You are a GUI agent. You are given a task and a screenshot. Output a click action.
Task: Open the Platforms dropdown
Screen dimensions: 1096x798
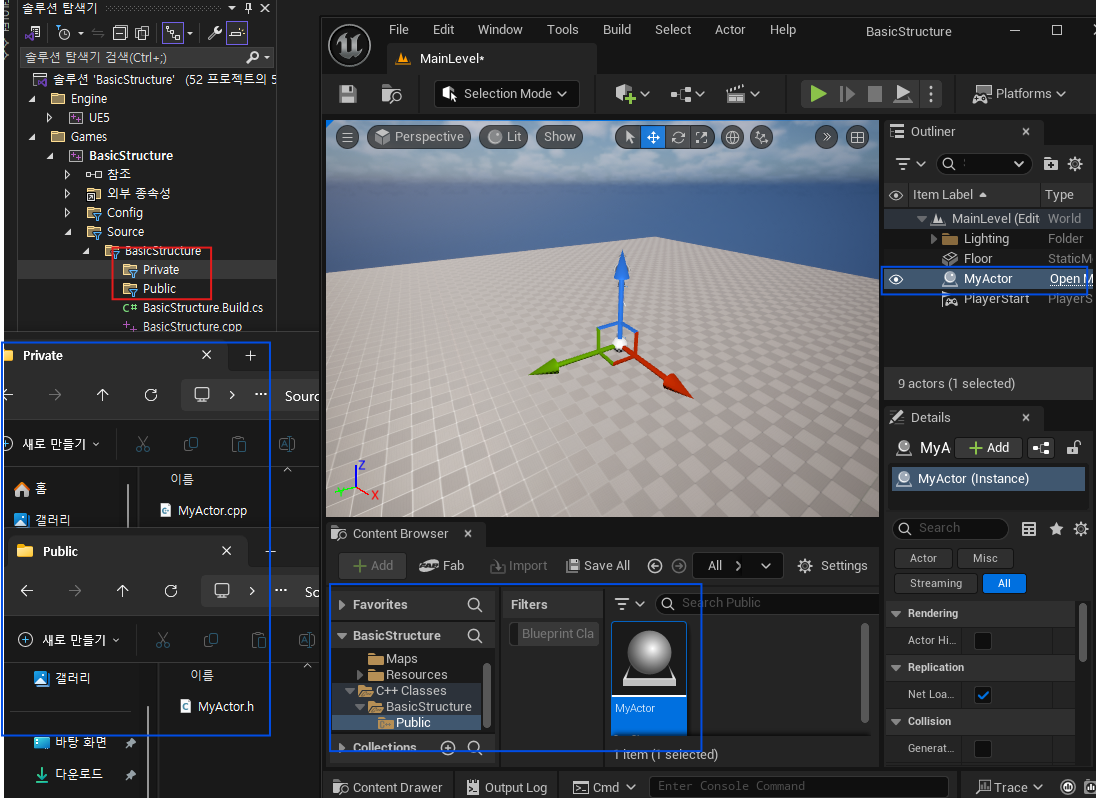coord(1019,94)
